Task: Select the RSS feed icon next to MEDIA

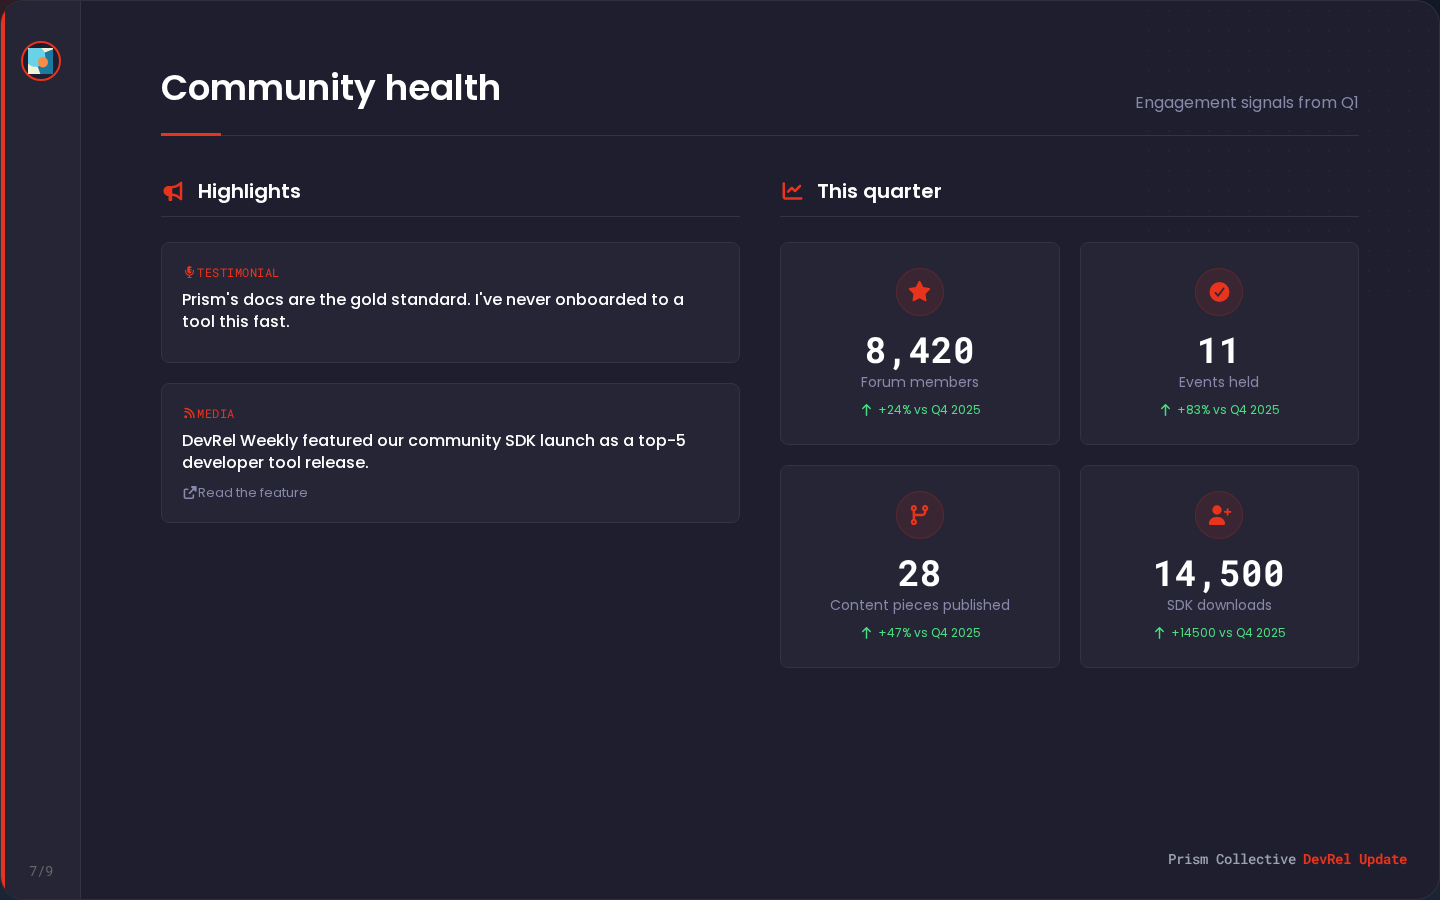Action: (188, 413)
